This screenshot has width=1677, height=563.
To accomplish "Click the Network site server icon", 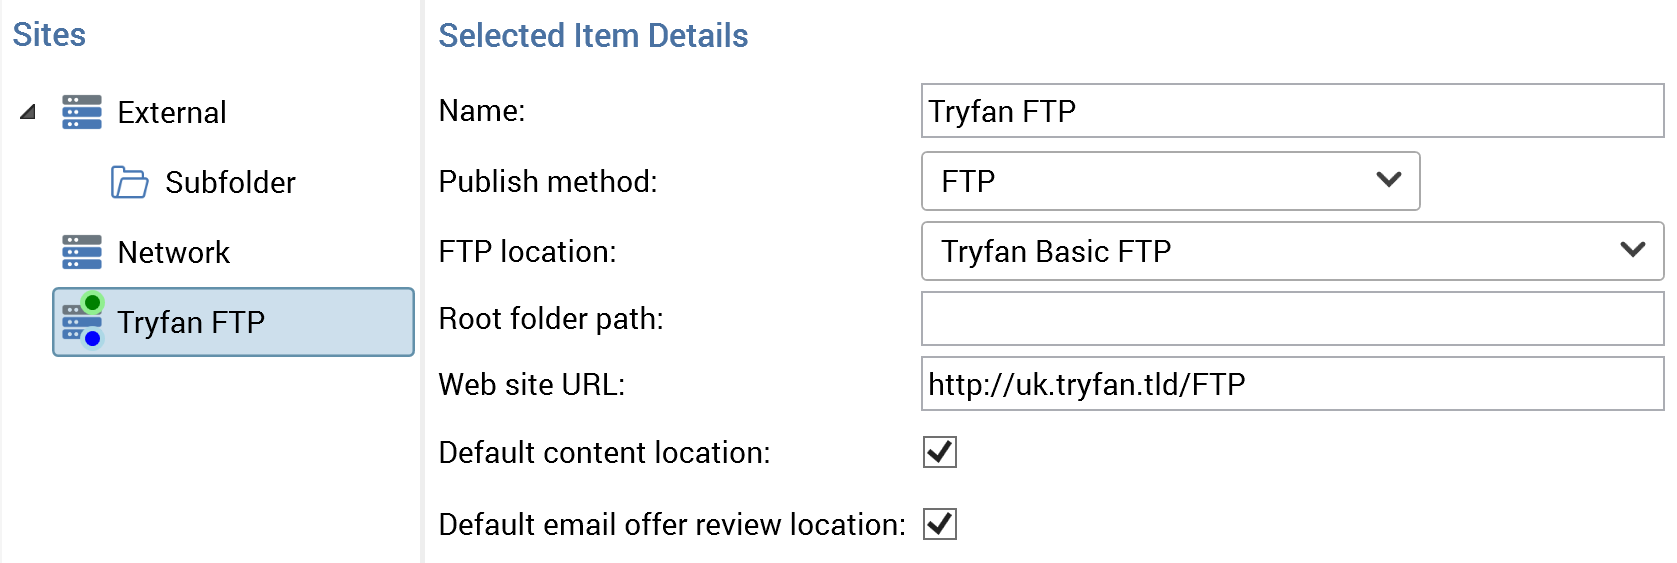I will 82,252.
